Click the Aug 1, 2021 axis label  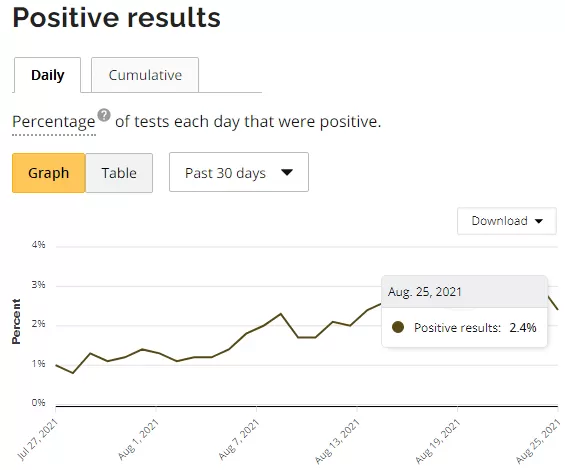click(x=138, y=439)
